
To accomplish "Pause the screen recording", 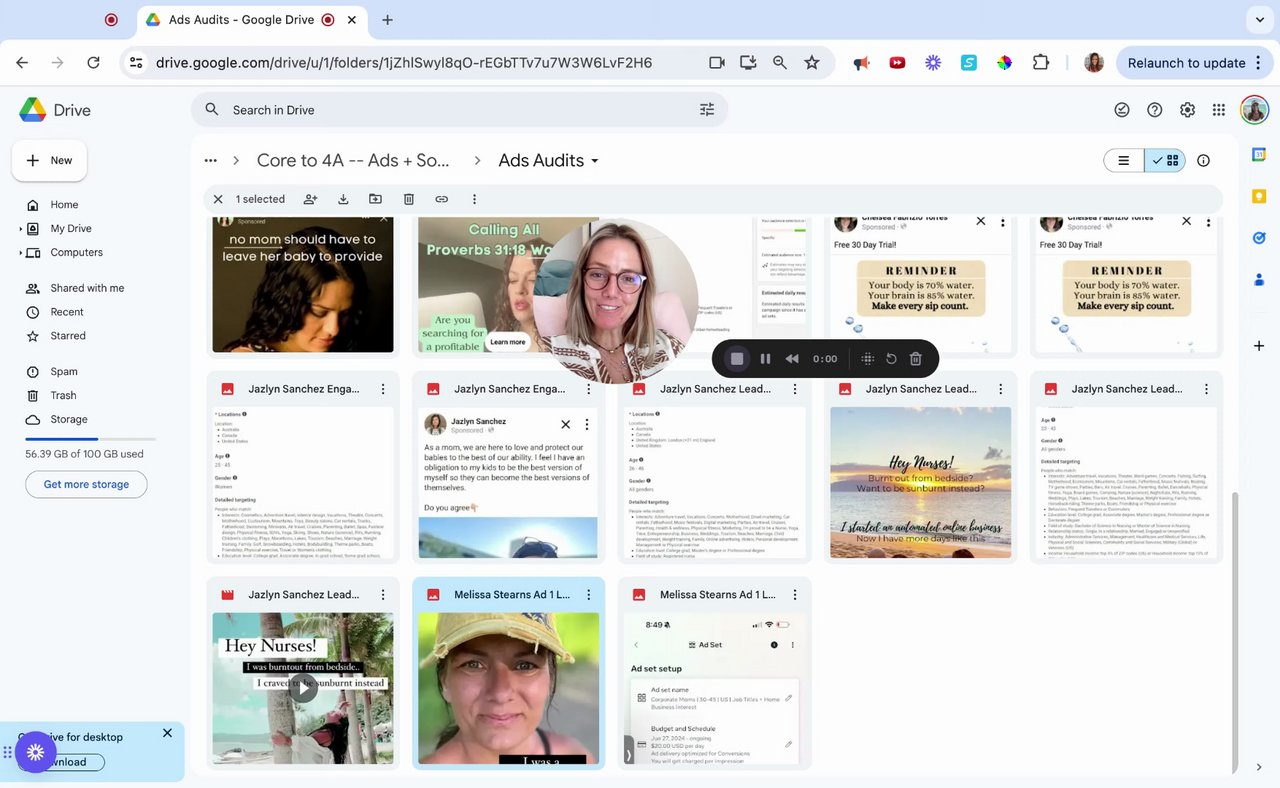I will click(765, 359).
